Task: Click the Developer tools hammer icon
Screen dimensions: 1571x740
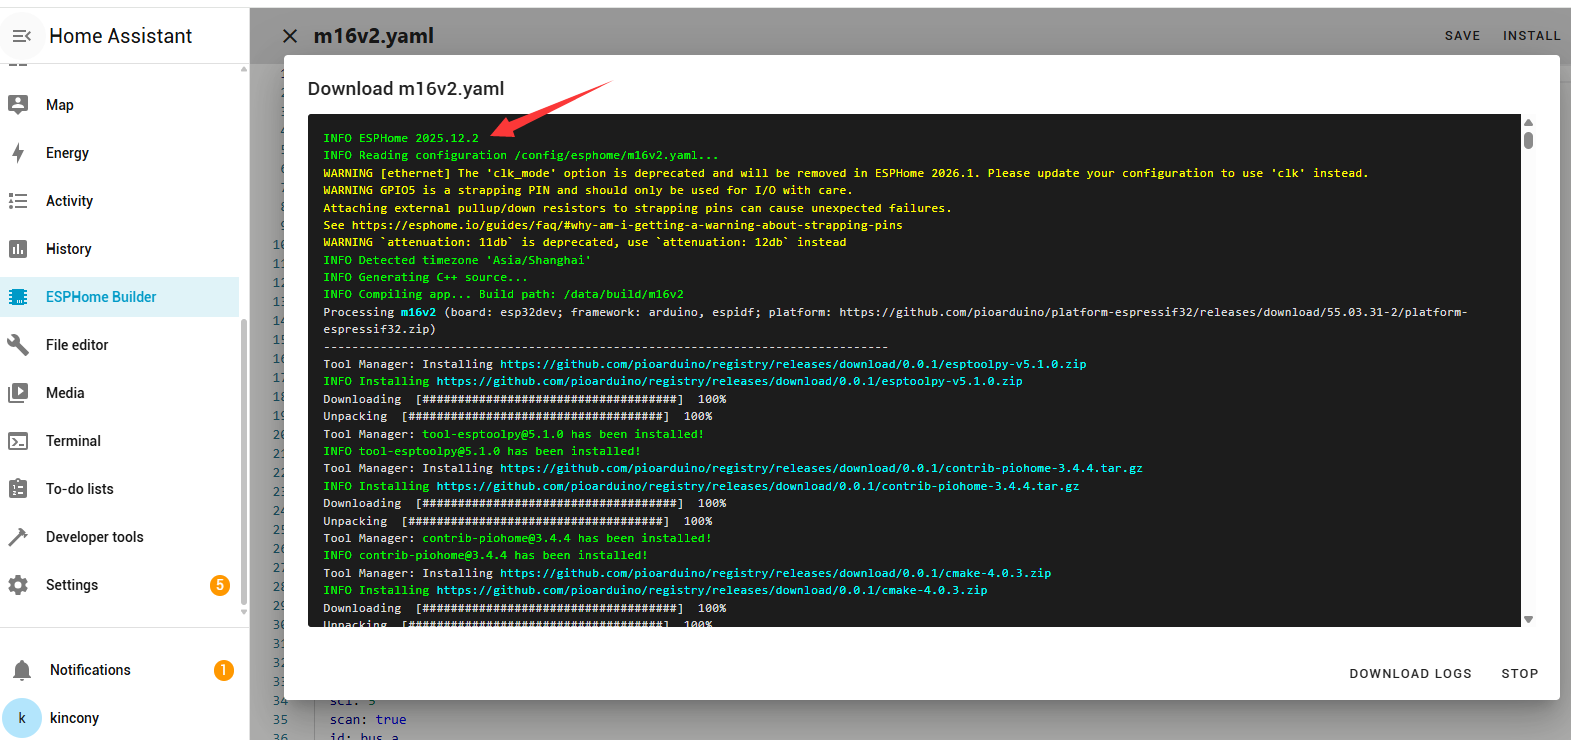Action: pos(18,537)
